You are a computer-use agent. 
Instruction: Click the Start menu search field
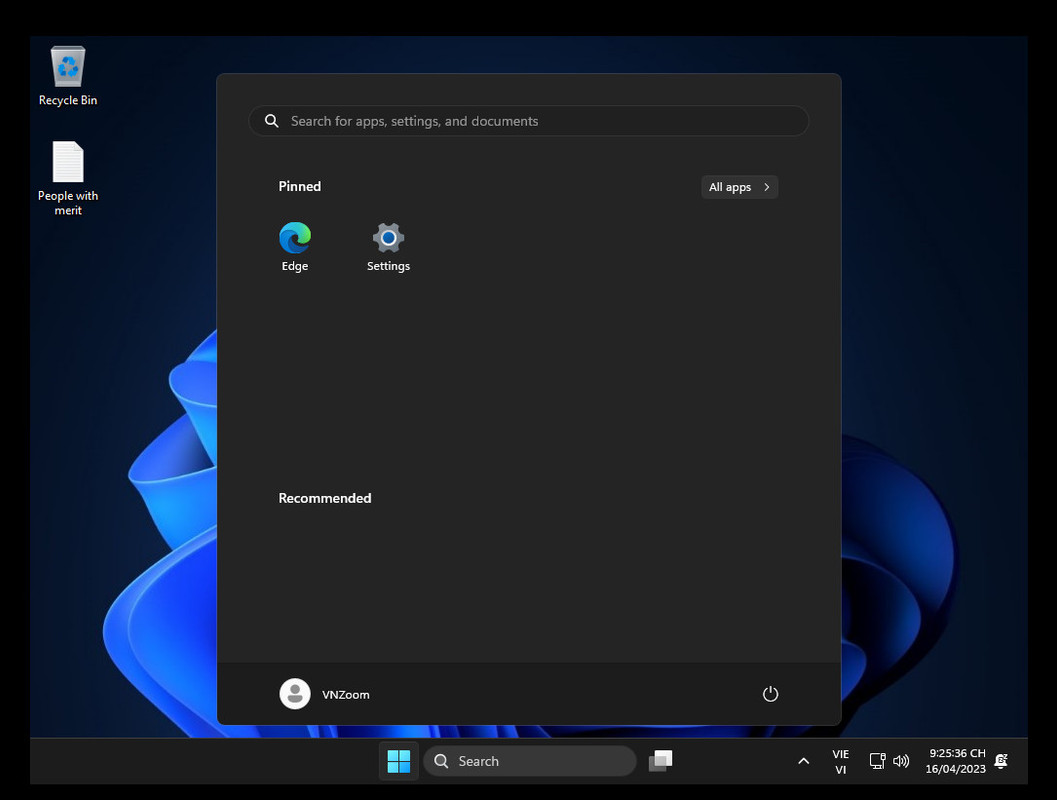click(528, 121)
